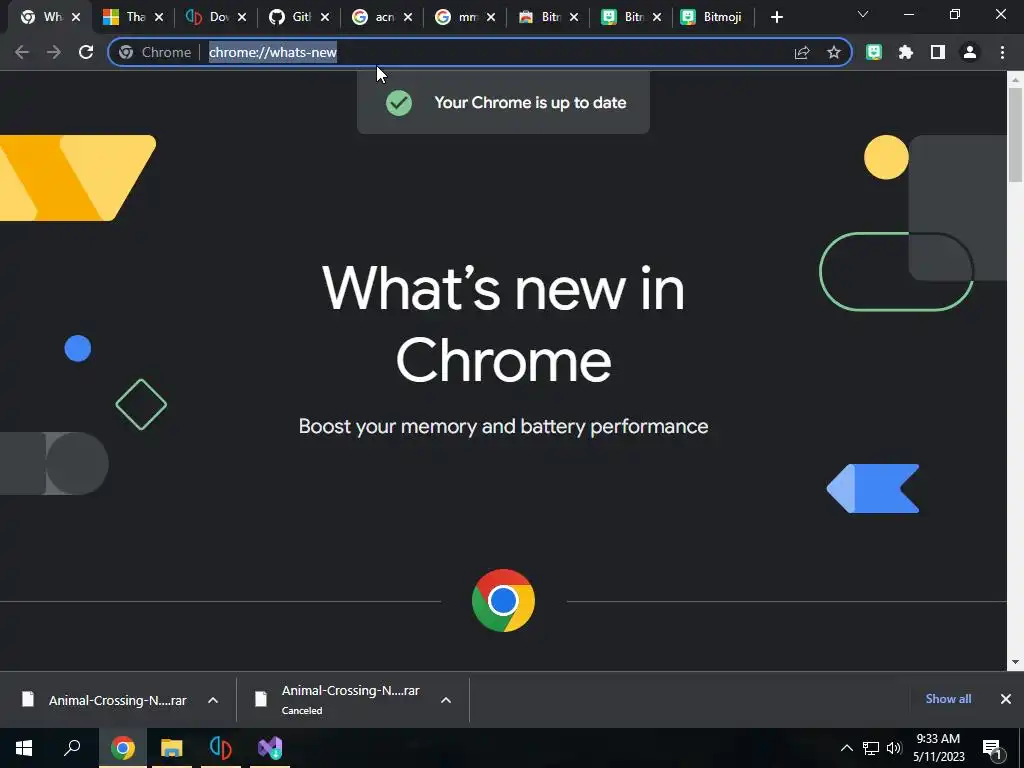This screenshot has height=768, width=1024.
Task: Expand options for the canceled download
Action: 446,700
